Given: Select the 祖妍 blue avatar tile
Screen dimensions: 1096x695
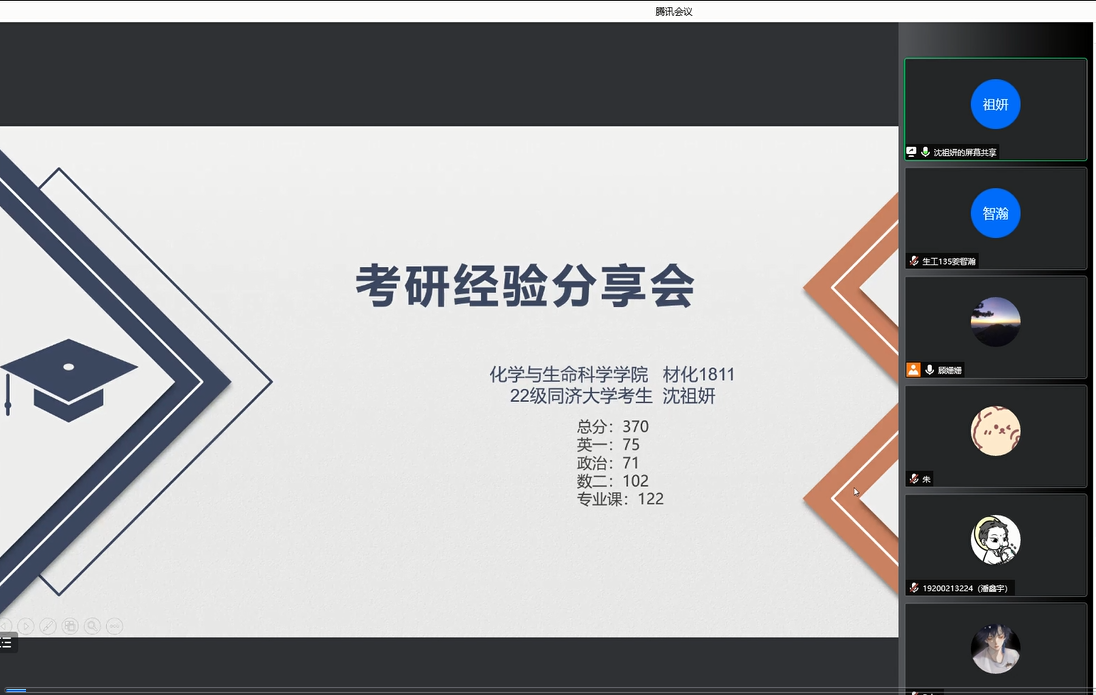Looking at the screenshot, I should pos(995,104).
